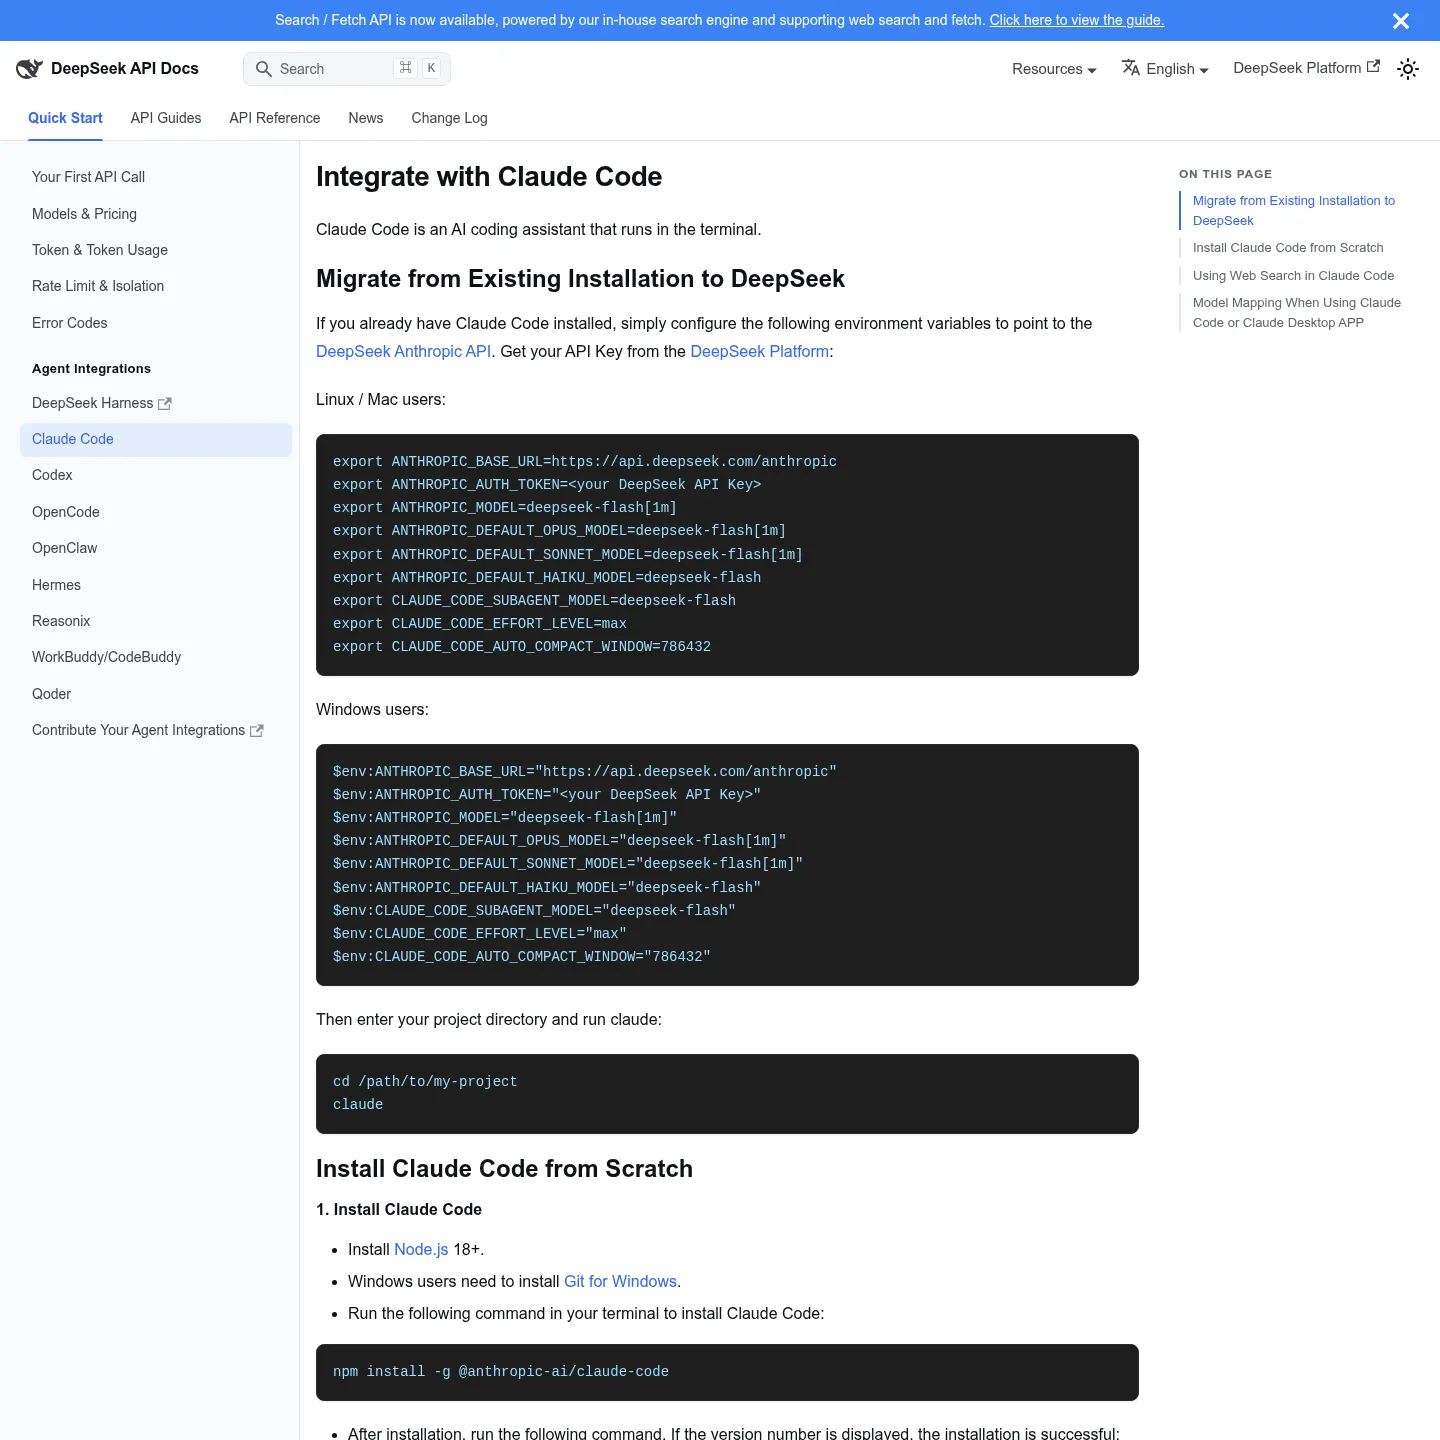Image resolution: width=1440 pixels, height=1440 pixels.
Task: Open the Reasonix integration page
Action: click(x=156, y=621)
